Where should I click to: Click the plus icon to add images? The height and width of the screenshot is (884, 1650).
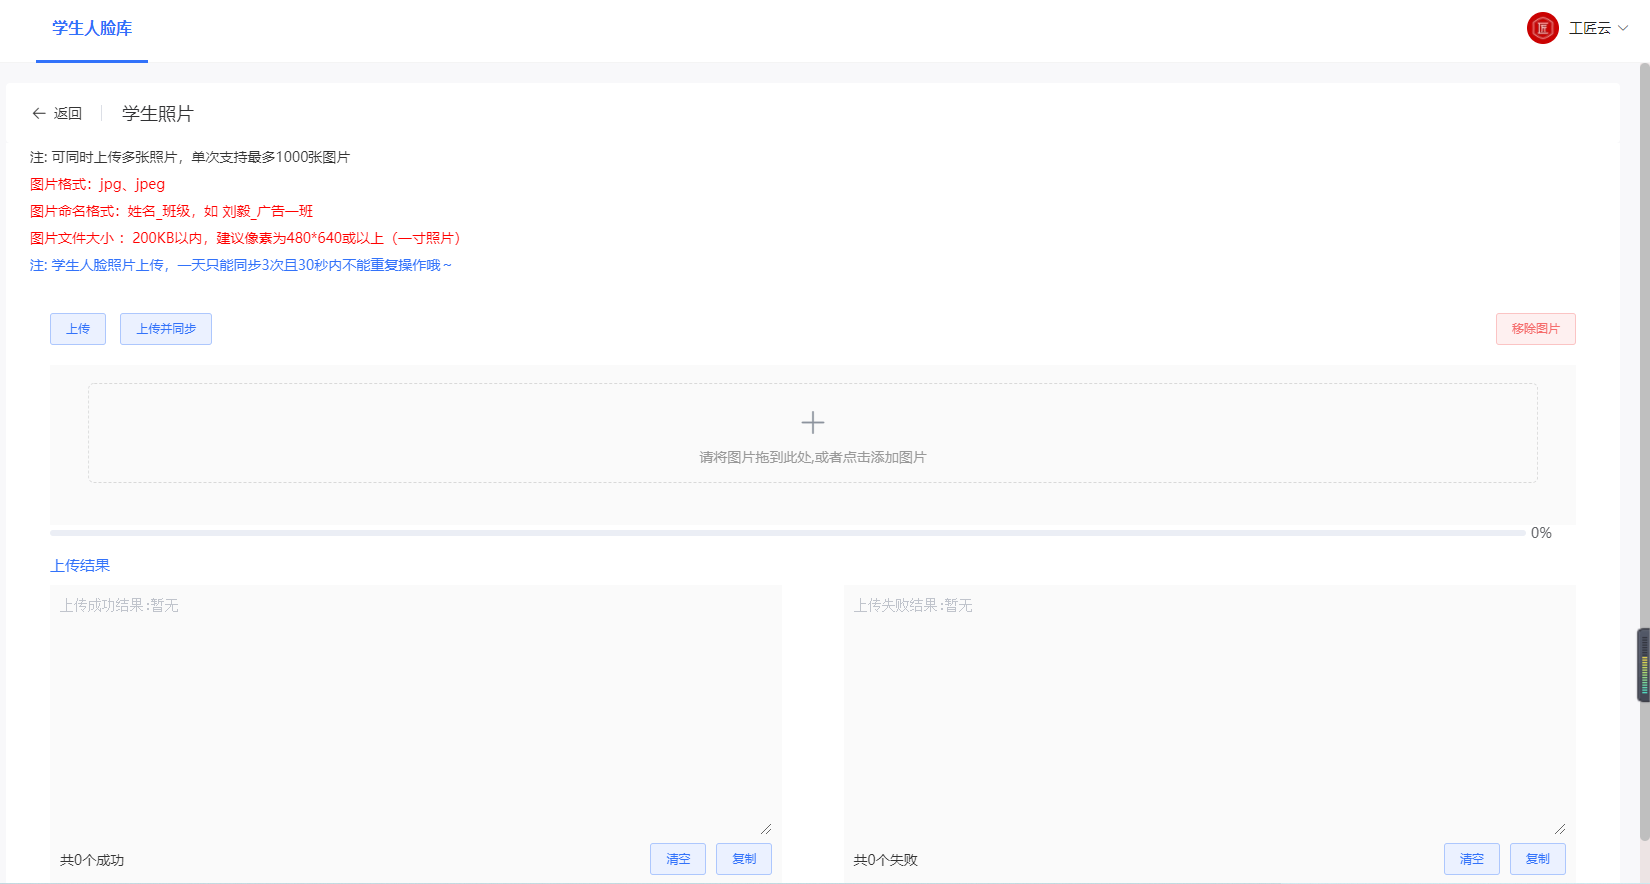tap(813, 423)
